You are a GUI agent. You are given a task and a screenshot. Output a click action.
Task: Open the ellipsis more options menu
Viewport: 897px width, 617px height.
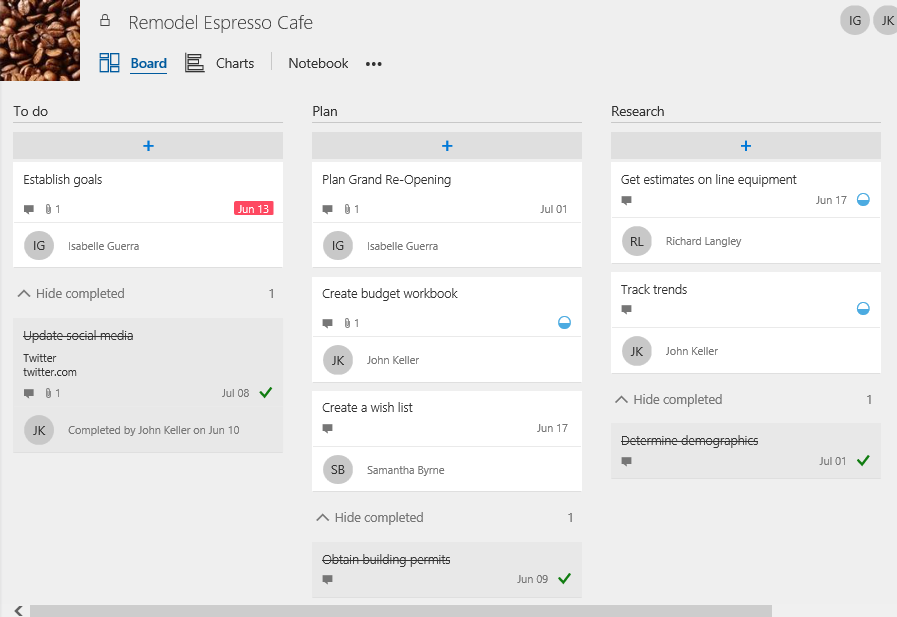(373, 63)
